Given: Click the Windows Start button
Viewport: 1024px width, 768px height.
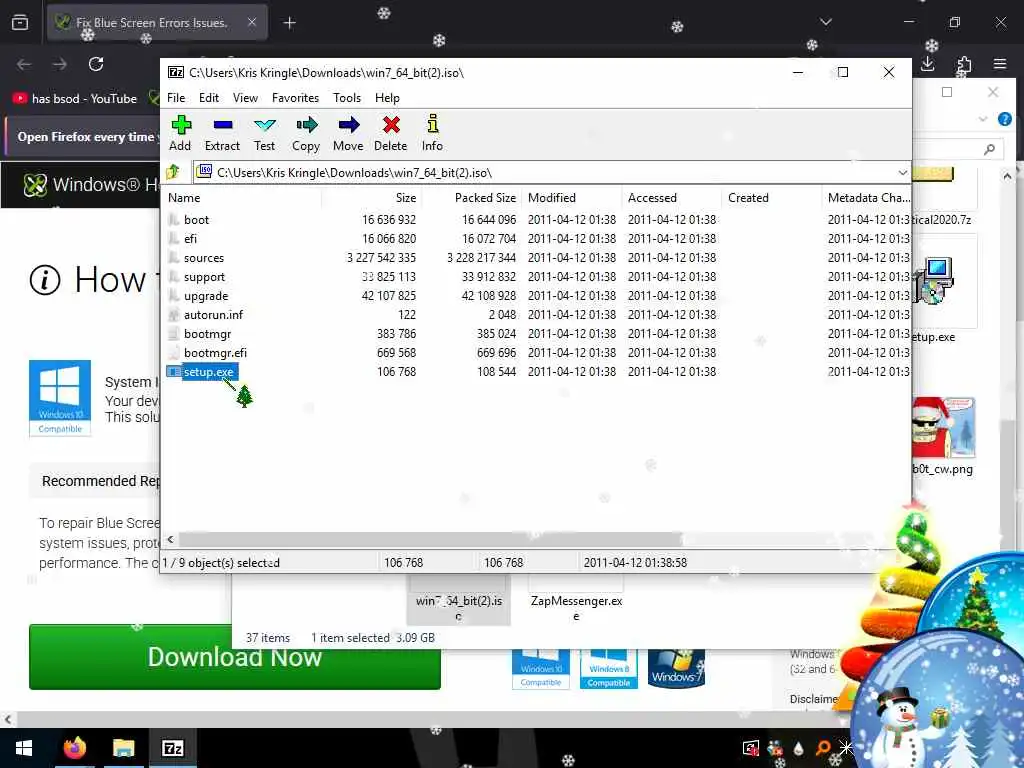Looking at the screenshot, I should [x=24, y=748].
